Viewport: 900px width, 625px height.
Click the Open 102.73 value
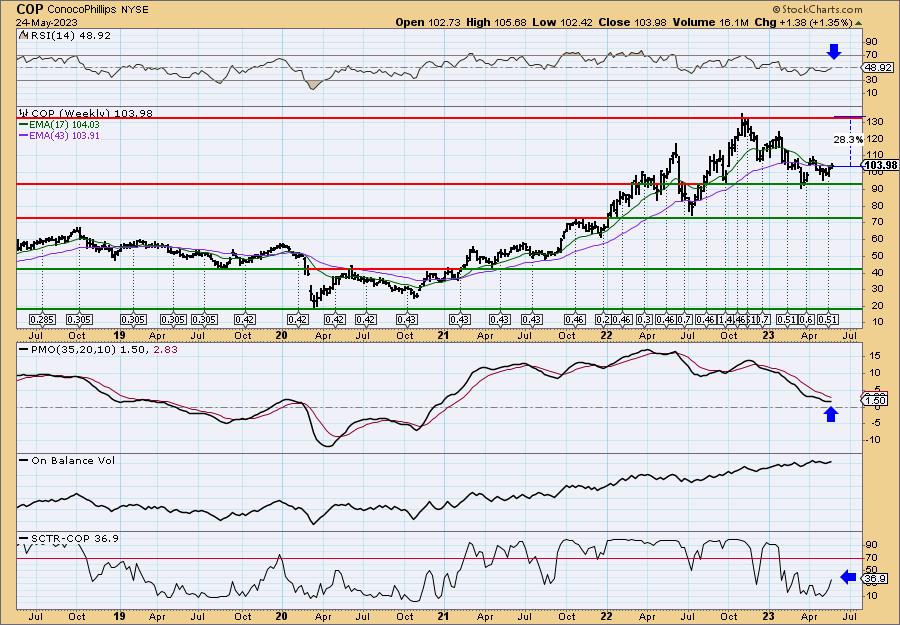[430, 22]
